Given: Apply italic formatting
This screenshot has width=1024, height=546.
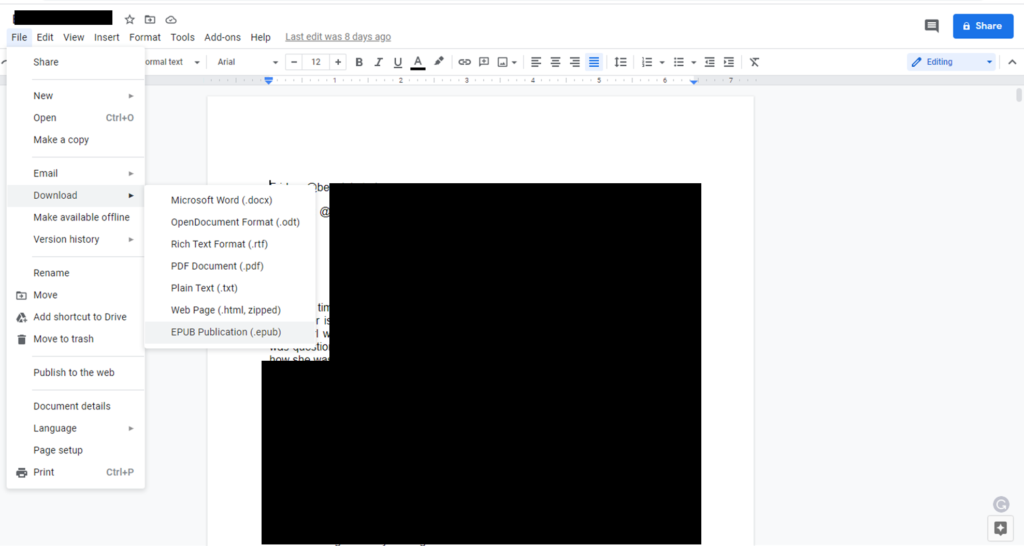Looking at the screenshot, I should coord(378,62).
